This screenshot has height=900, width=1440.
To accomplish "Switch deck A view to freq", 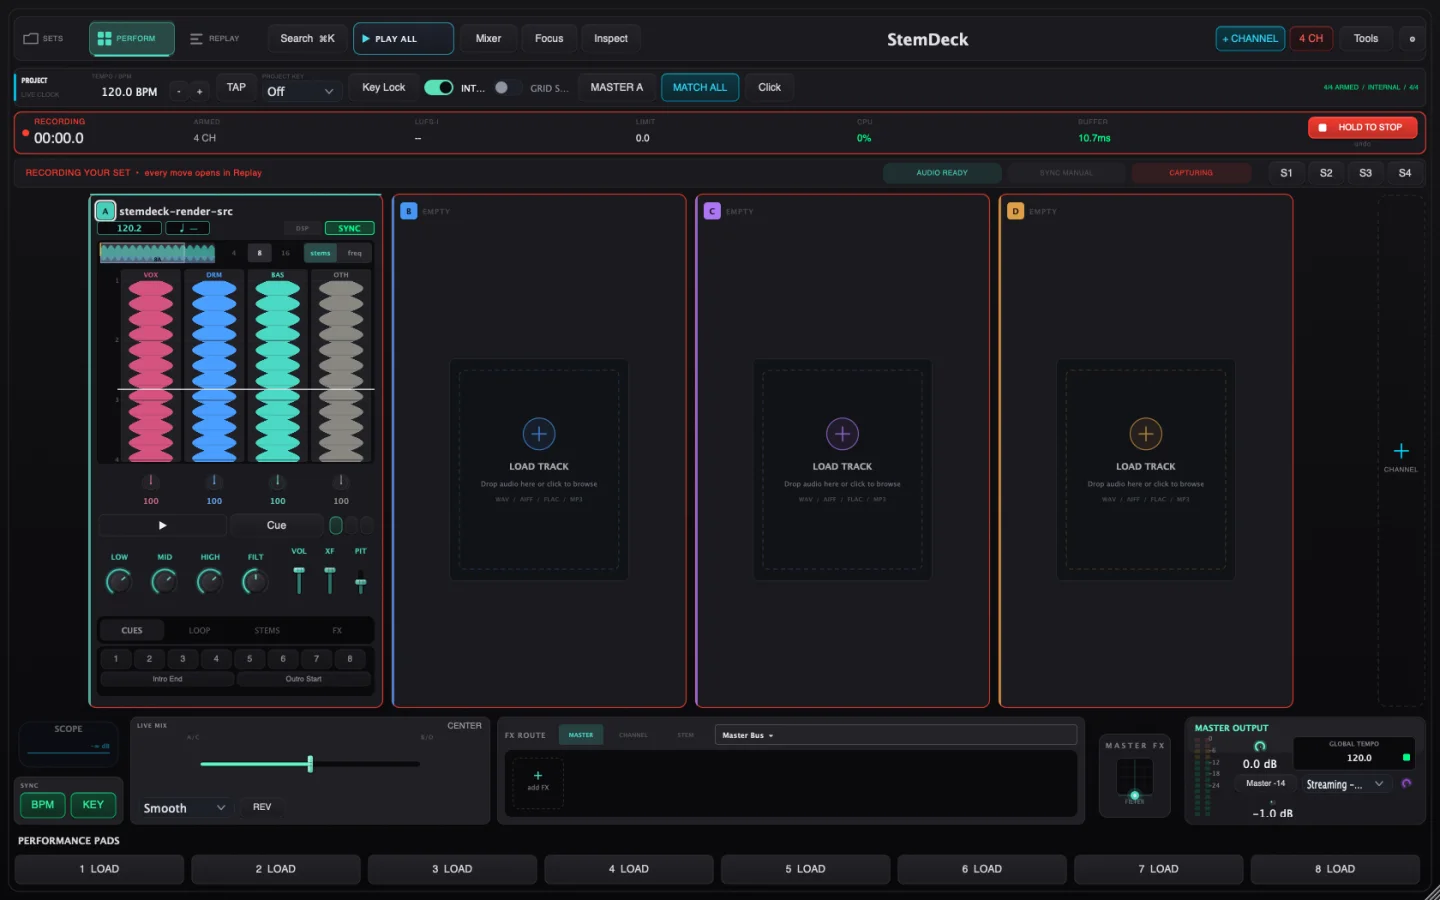I will (x=354, y=253).
